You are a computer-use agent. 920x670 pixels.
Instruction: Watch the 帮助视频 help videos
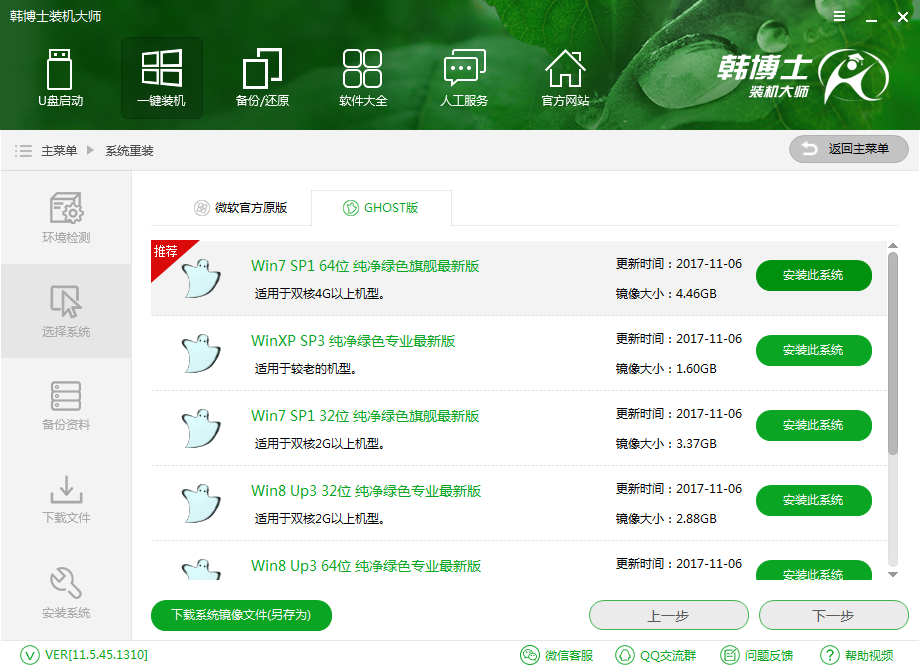(x=868, y=655)
